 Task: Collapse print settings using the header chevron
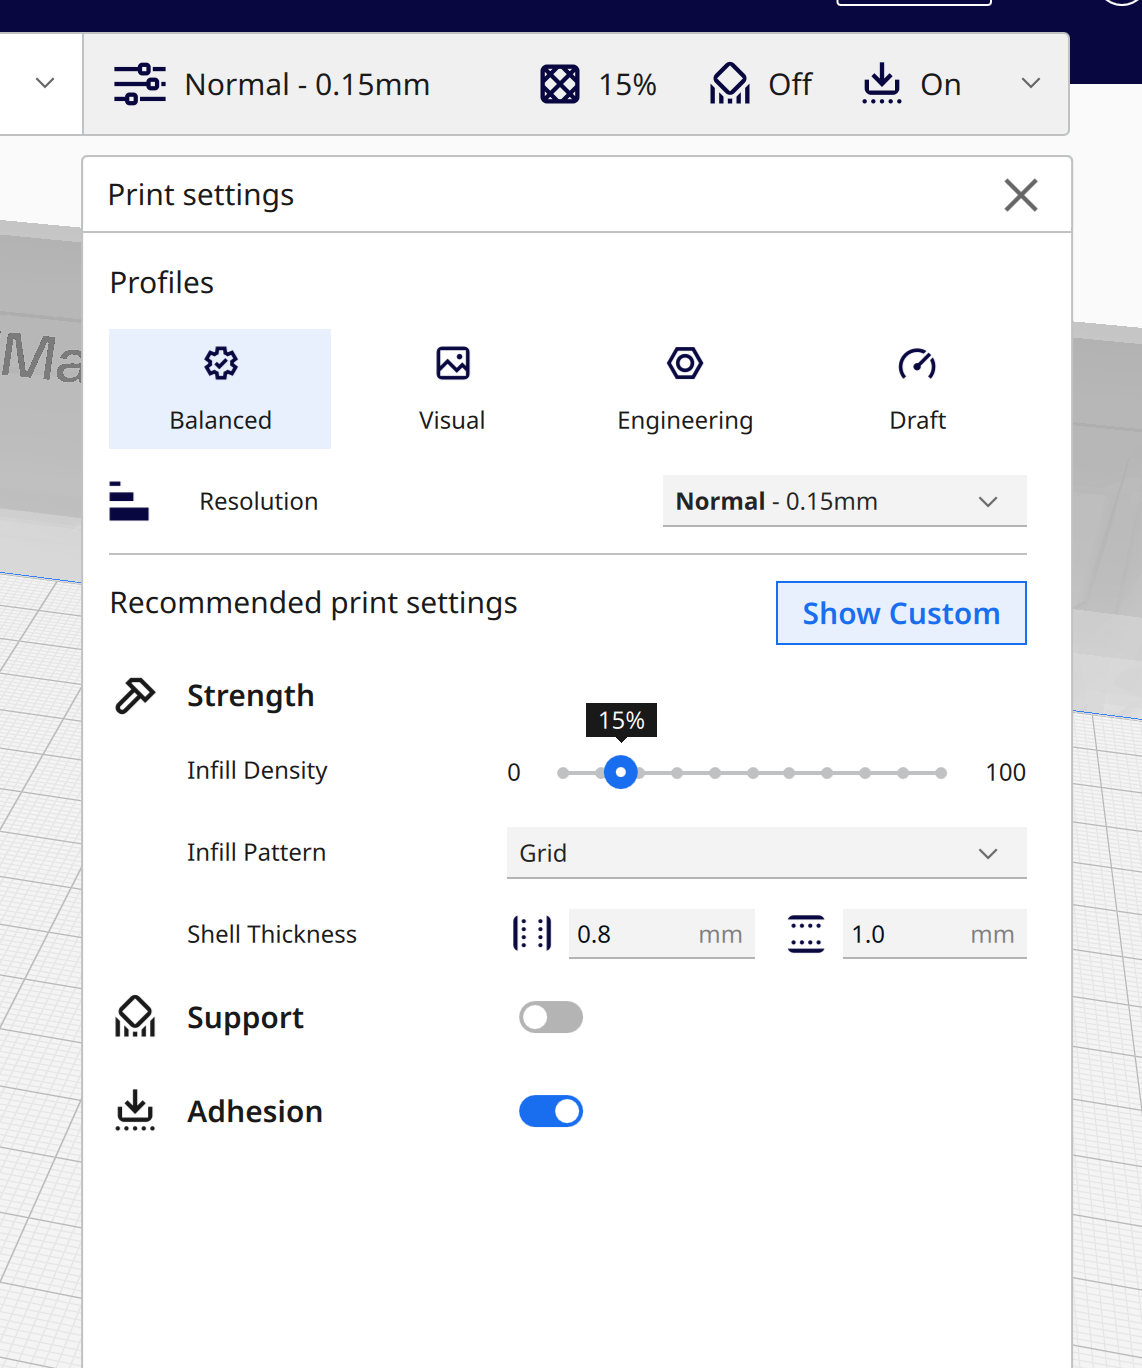[1031, 84]
